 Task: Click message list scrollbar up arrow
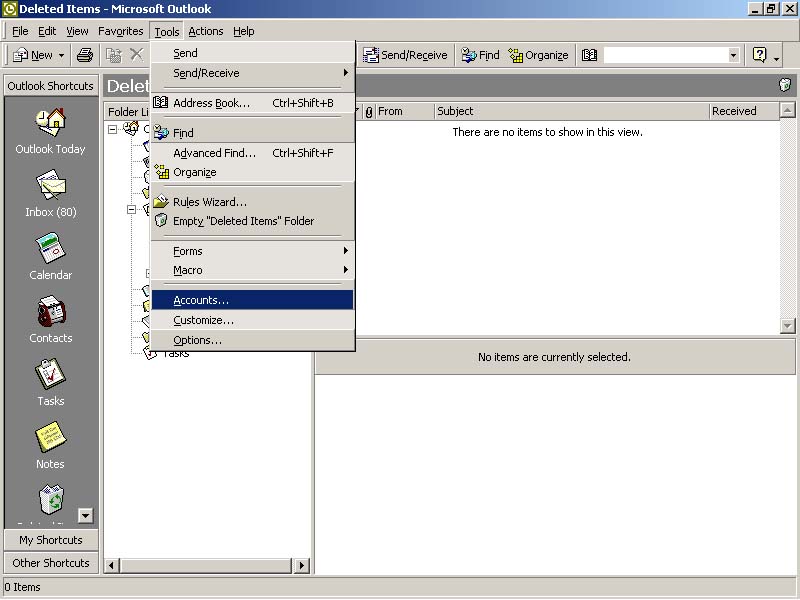pyautogui.click(x=788, y=110)
